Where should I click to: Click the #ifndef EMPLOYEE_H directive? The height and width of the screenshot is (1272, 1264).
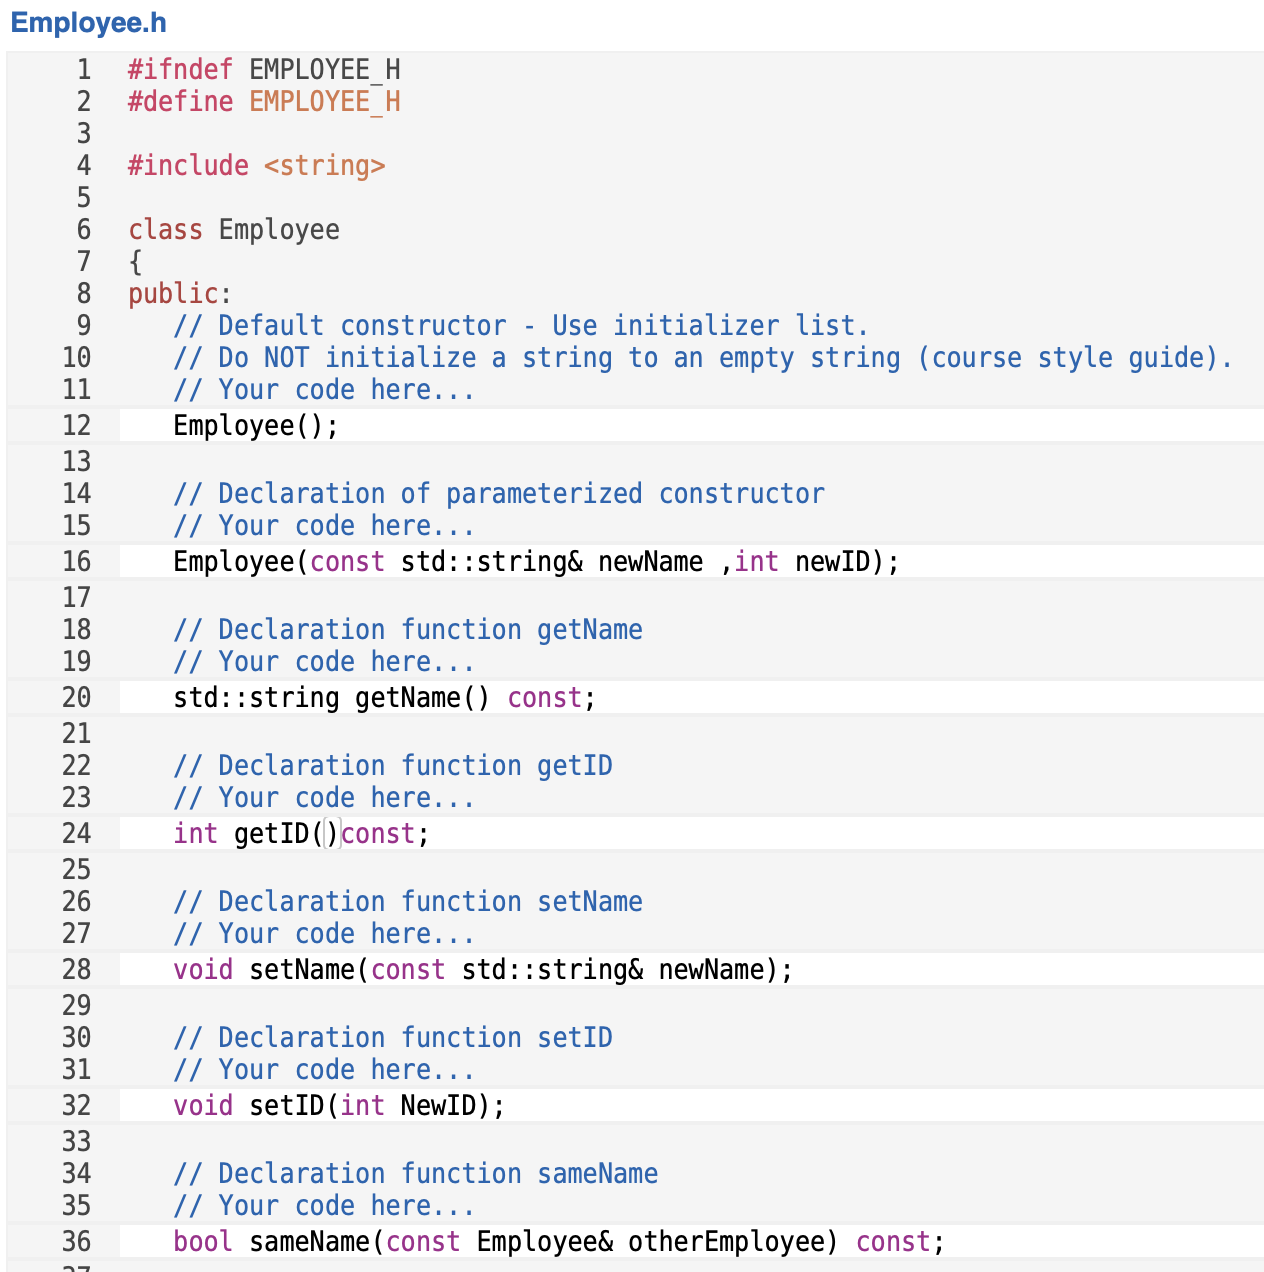(x=263, y=69)
